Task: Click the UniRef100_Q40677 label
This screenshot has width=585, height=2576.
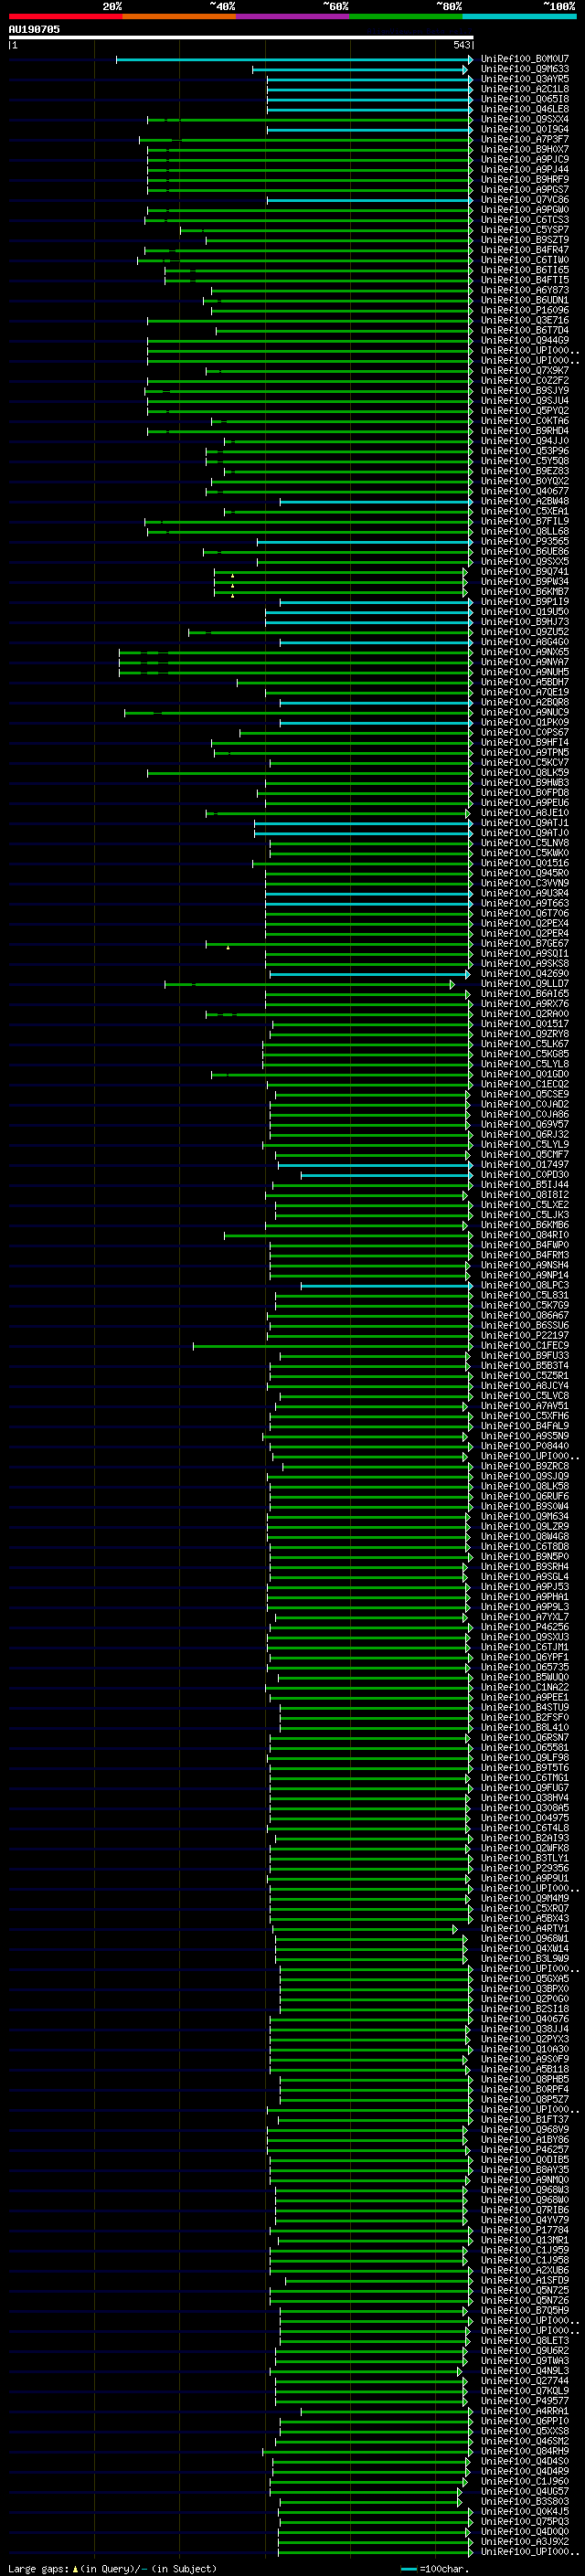Action: point(525,492)
